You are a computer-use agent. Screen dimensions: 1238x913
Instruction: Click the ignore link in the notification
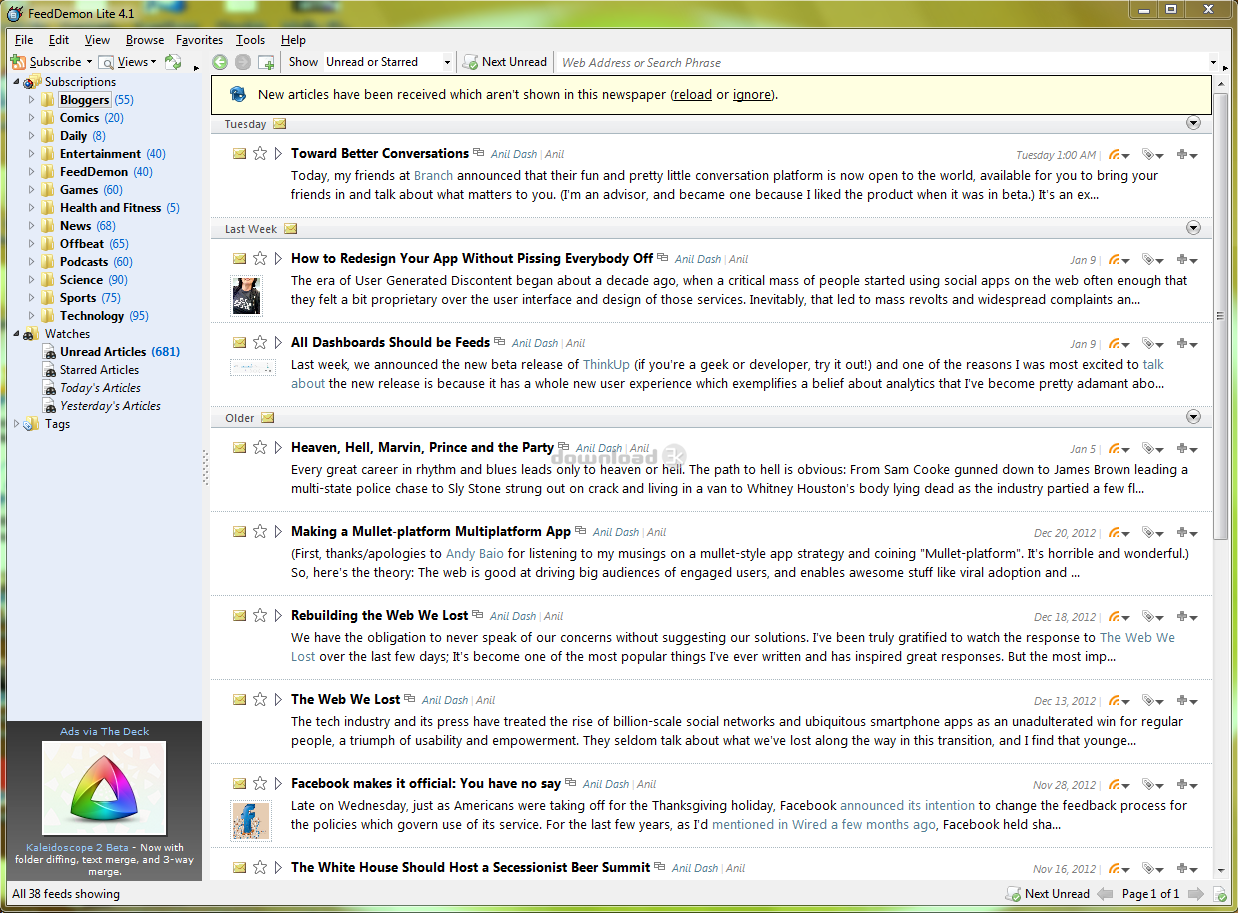pyautogui.click(x=752, y=95)
